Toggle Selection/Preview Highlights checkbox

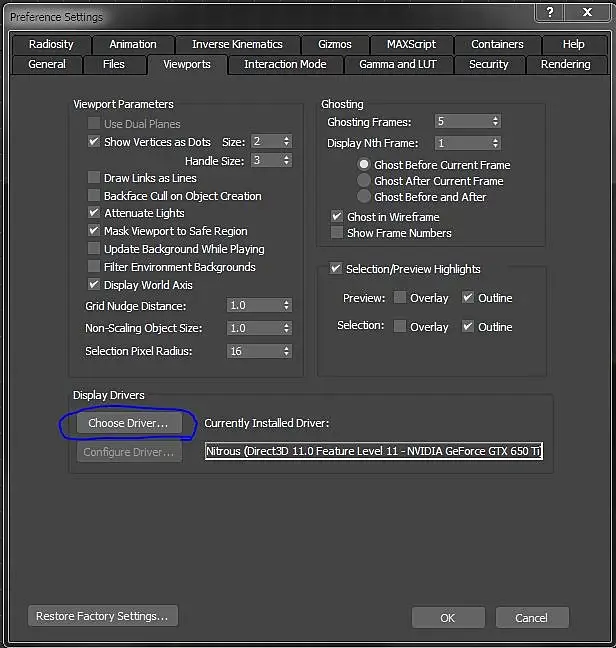336,269
